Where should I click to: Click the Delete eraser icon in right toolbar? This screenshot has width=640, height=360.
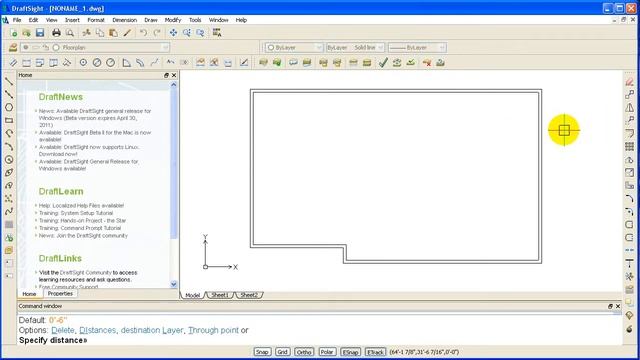[x=629, y=82]
